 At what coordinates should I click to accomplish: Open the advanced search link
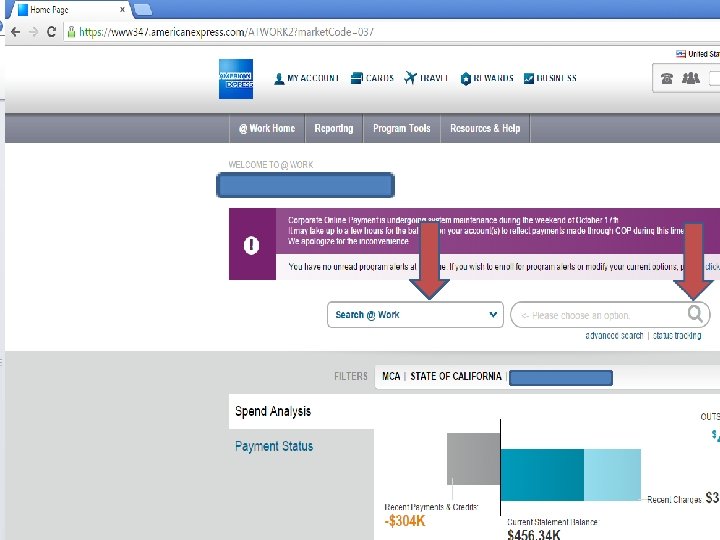pos(614,336)
